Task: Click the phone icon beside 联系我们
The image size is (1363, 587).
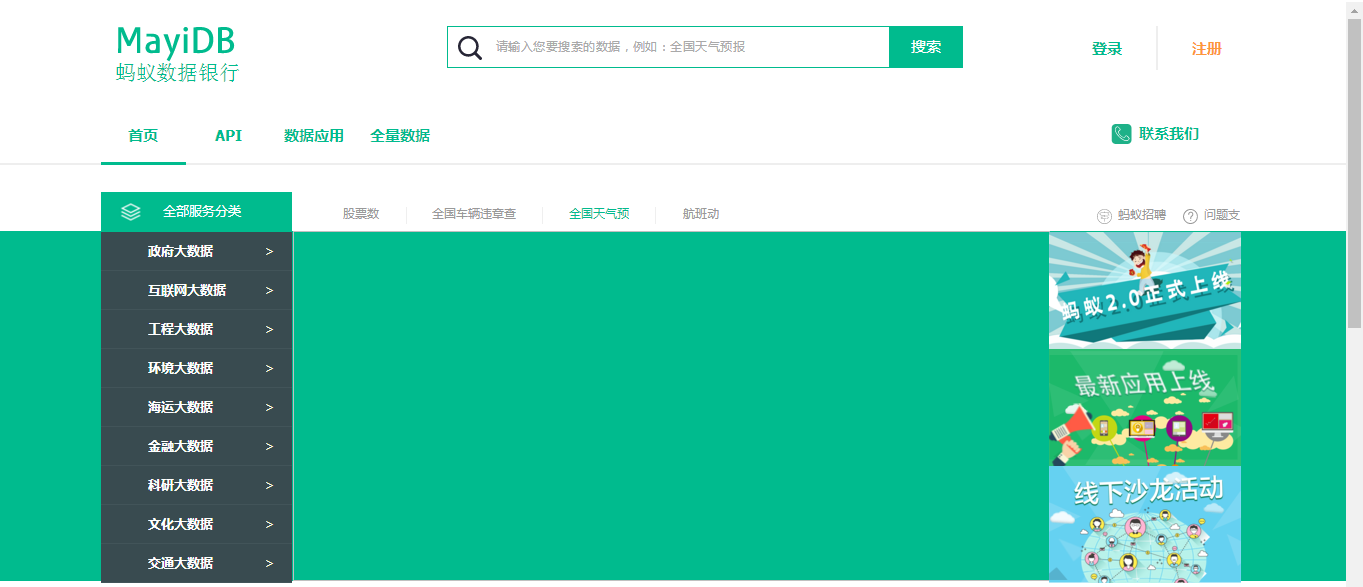Action: (1121, 132)
